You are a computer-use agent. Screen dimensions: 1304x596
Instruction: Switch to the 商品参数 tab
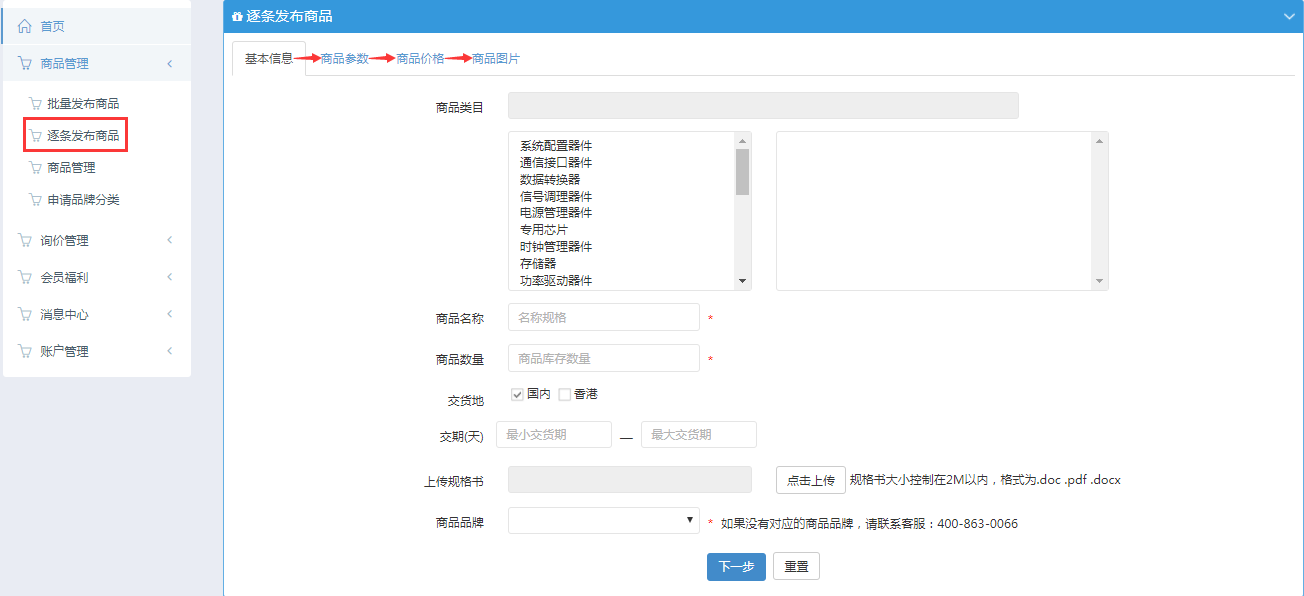pyautogui.click(x=345, y=59)
